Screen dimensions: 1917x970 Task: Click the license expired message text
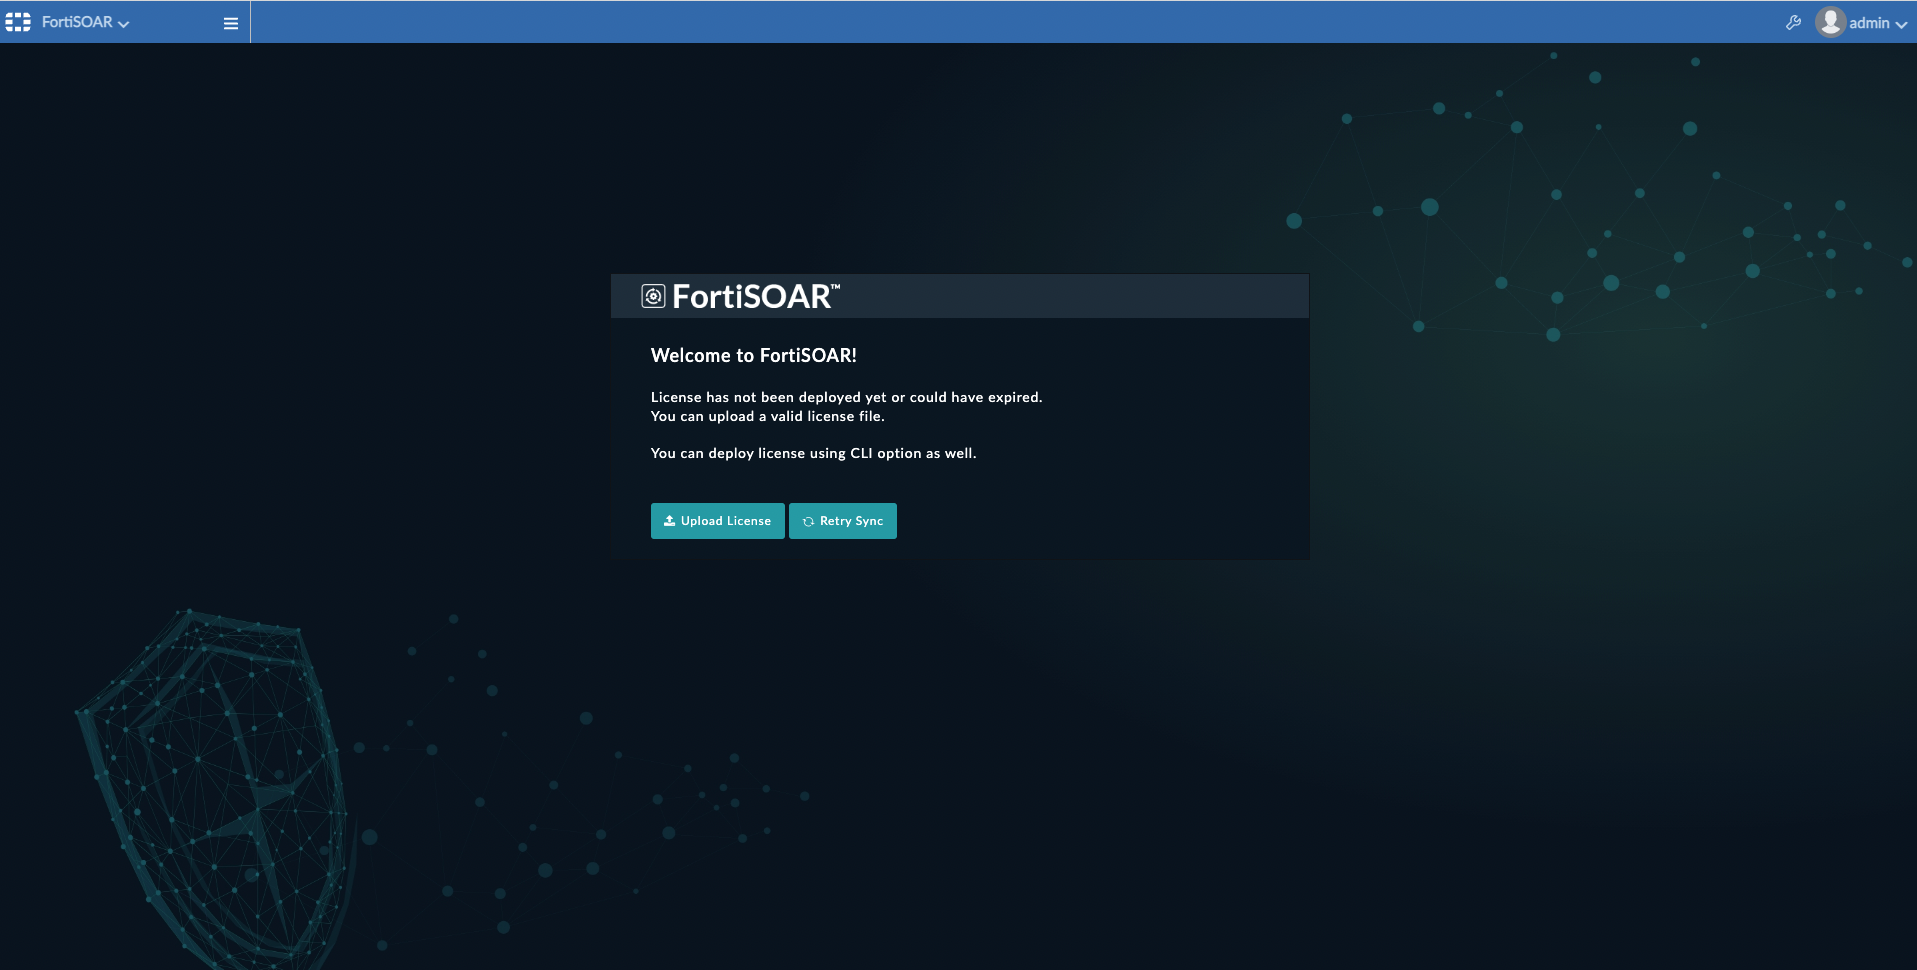(x=847, y=396)
